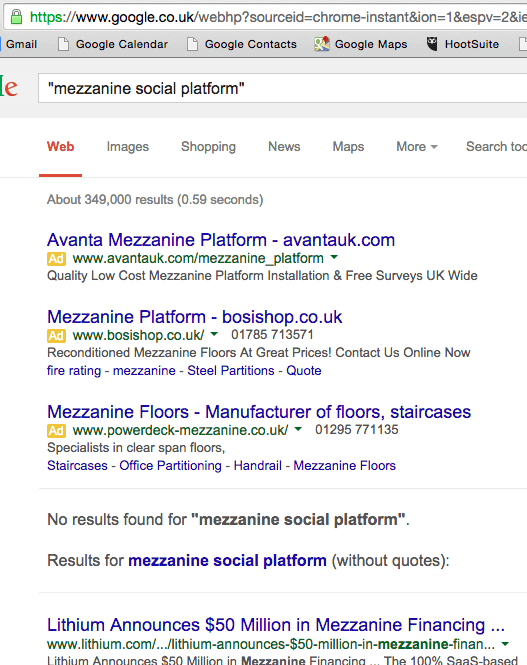527x665 pixels.
Task: Expand options arrow for bosishop.co.uk ad
Action: pos(214,334)
